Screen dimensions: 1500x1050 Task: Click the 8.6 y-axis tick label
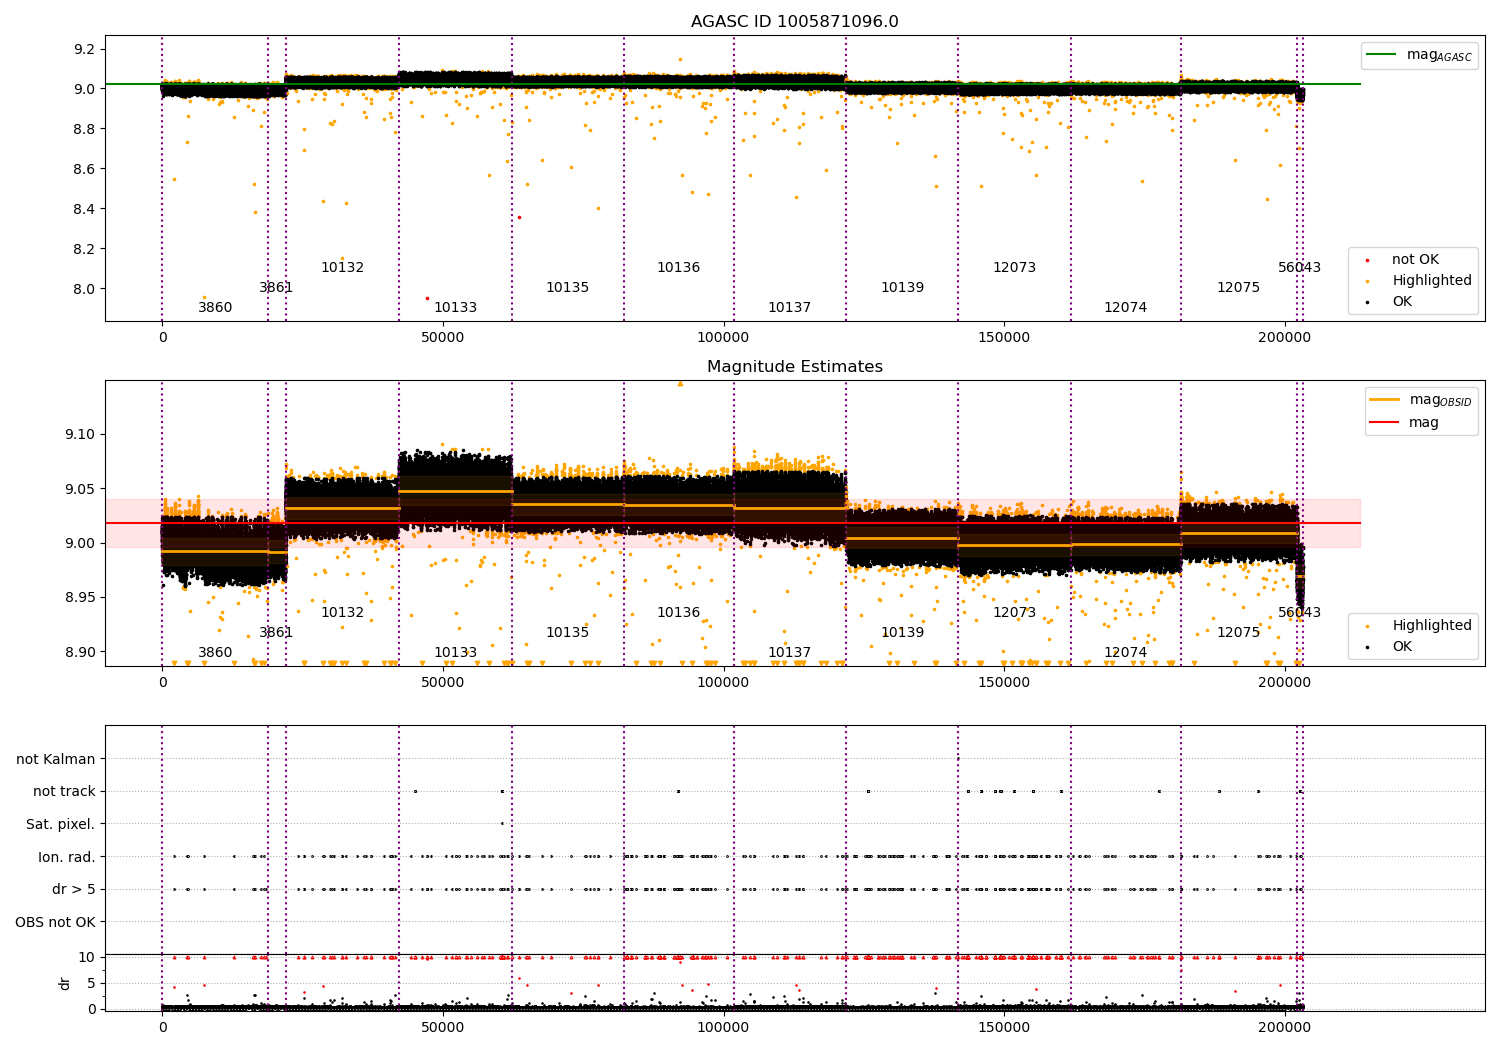click(x=84, y=169)
